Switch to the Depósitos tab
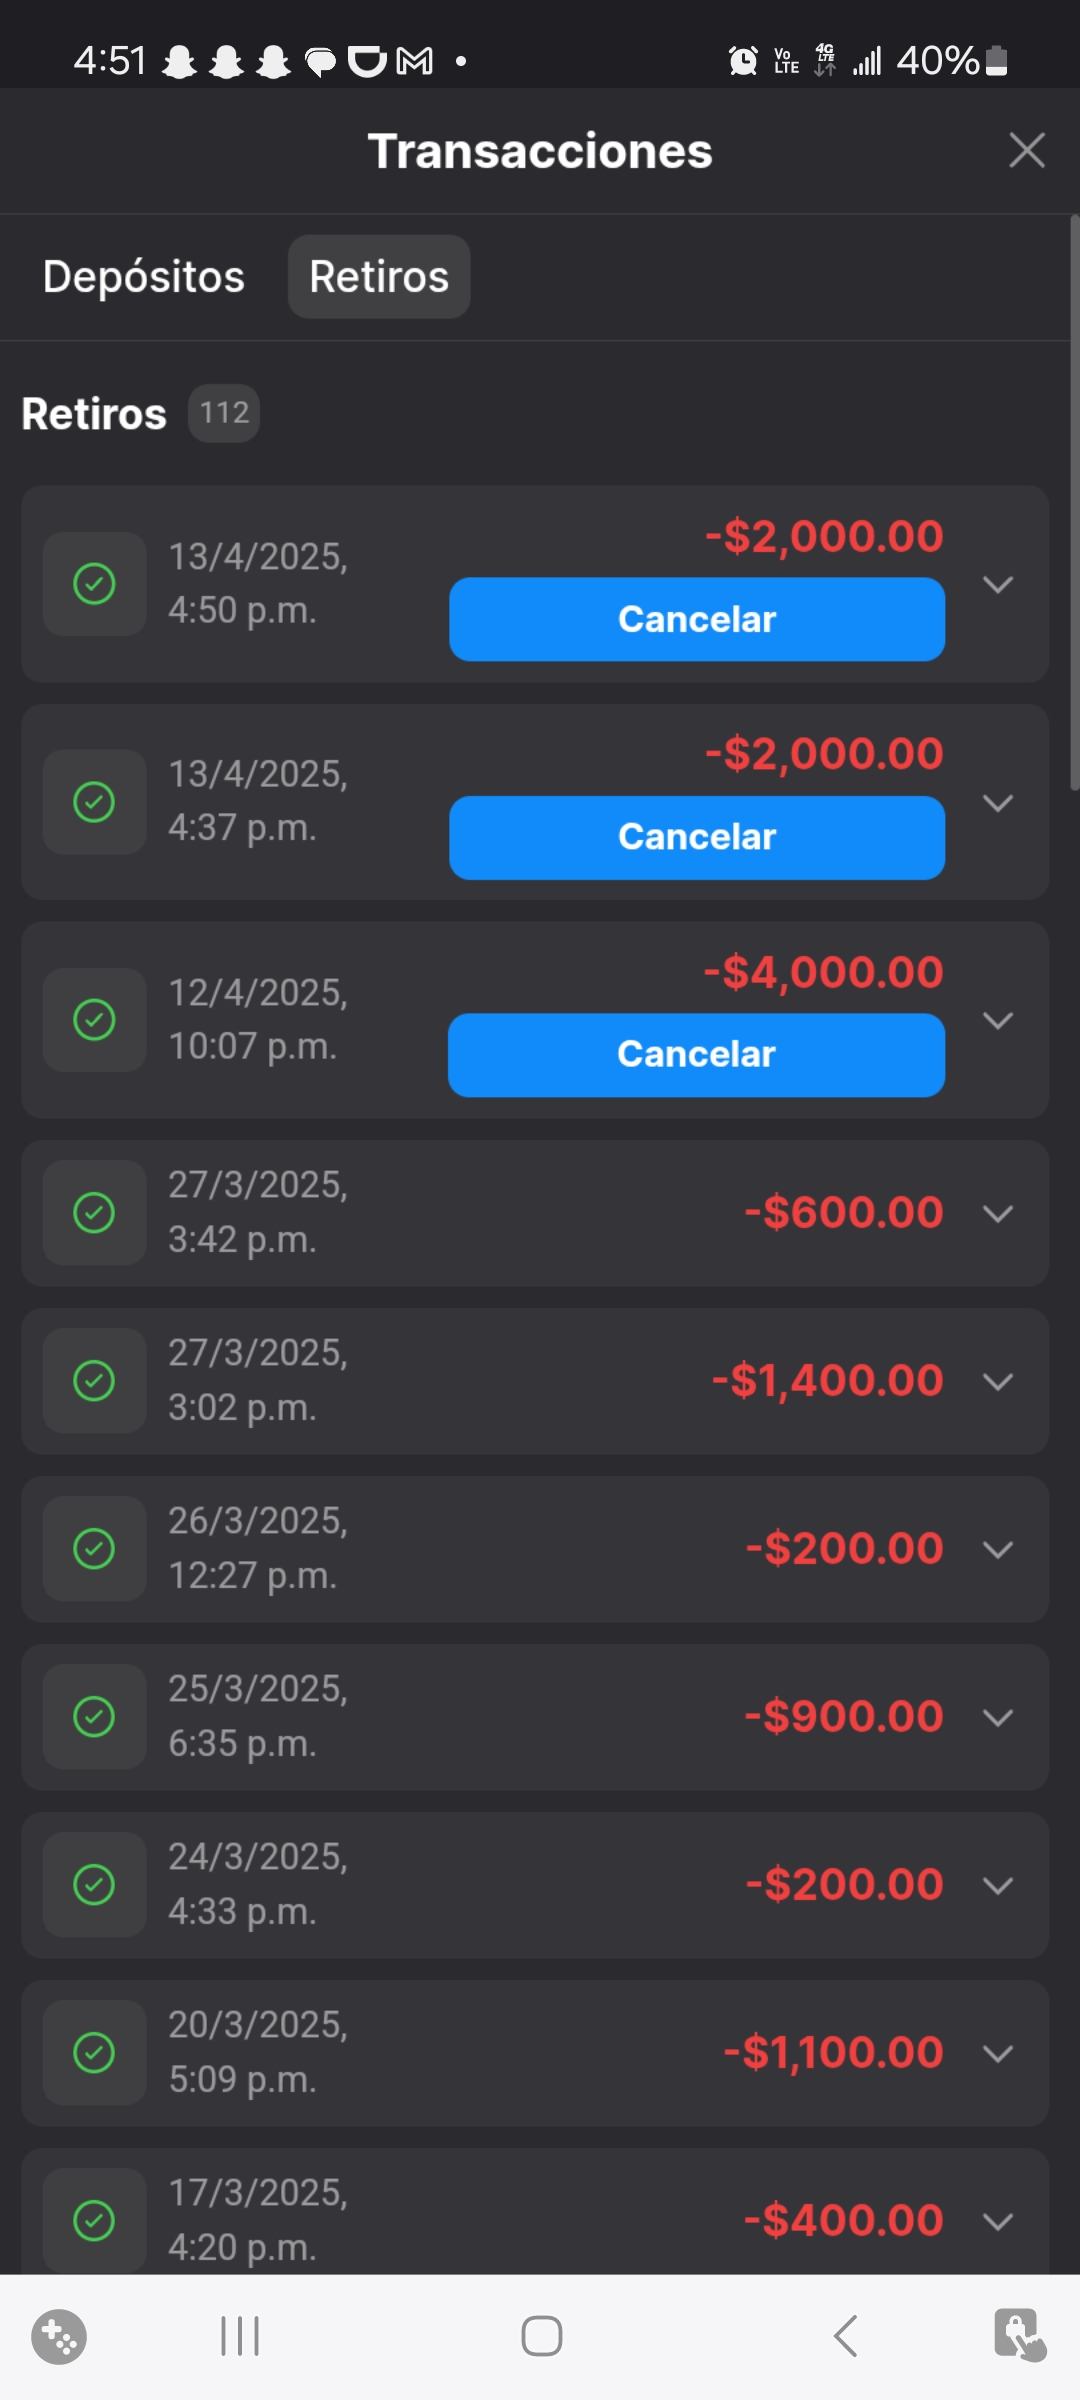This screenshot has height=2400, width=1080. 144,277
